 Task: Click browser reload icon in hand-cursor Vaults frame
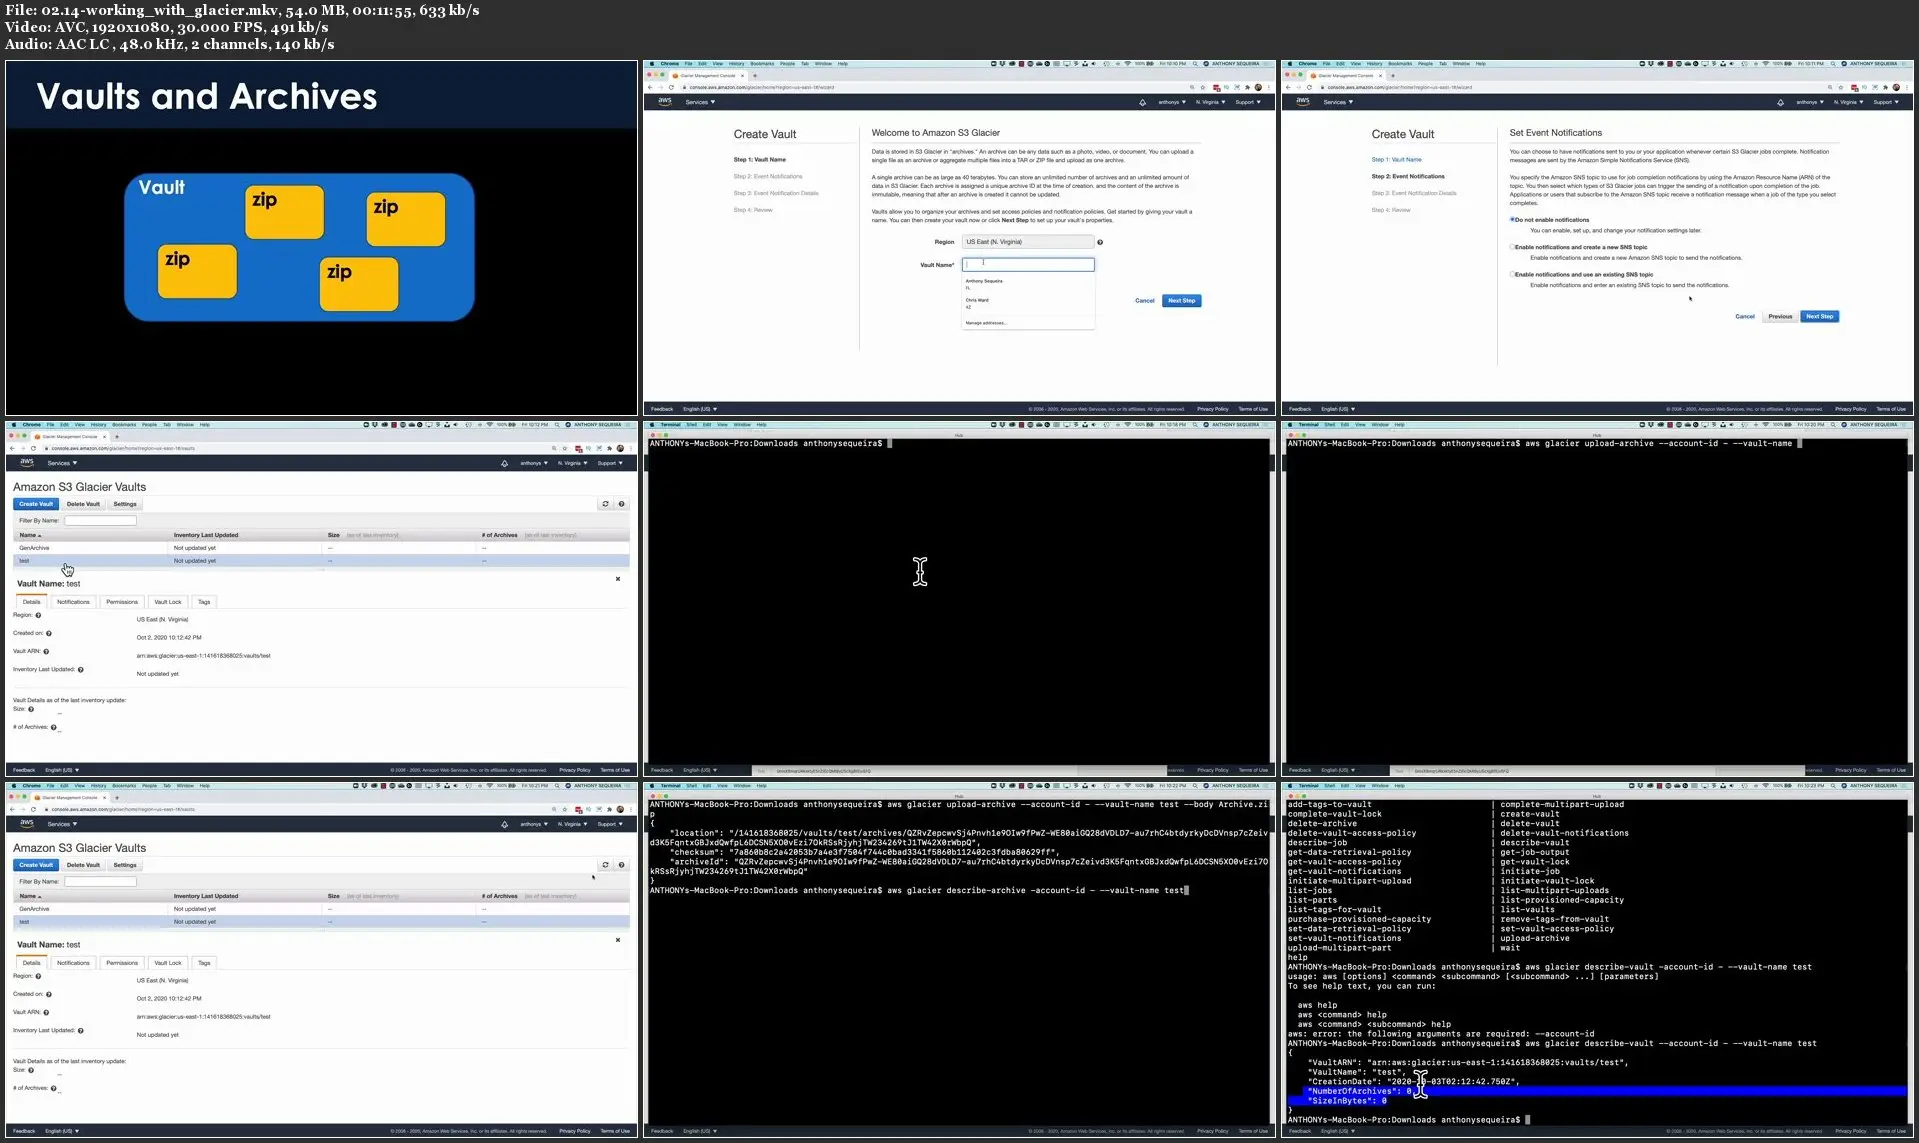tap(33, 448)
